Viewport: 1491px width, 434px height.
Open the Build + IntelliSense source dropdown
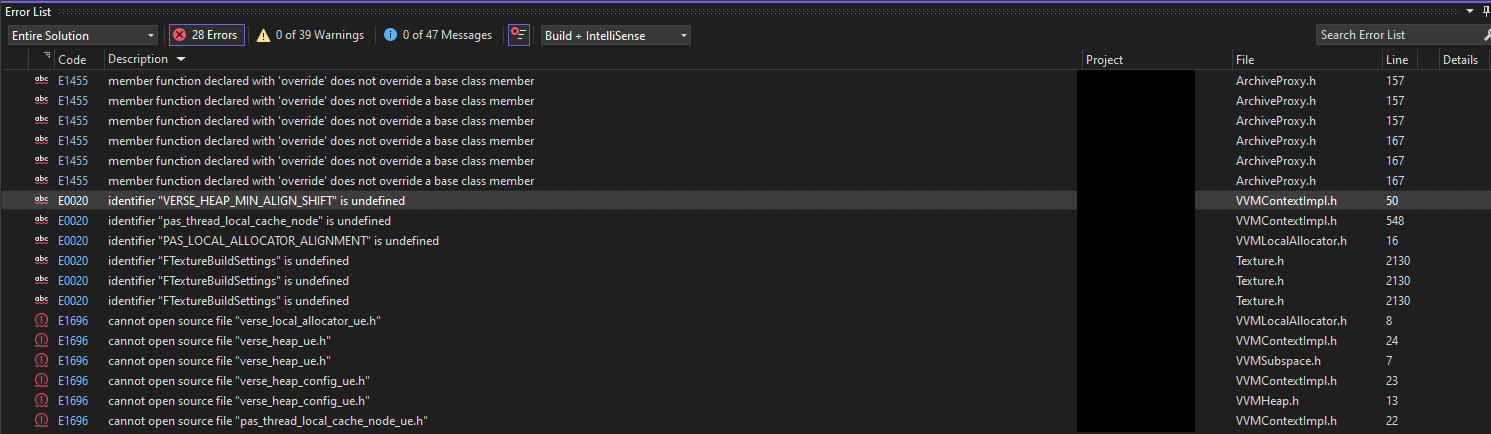point(615,35)
